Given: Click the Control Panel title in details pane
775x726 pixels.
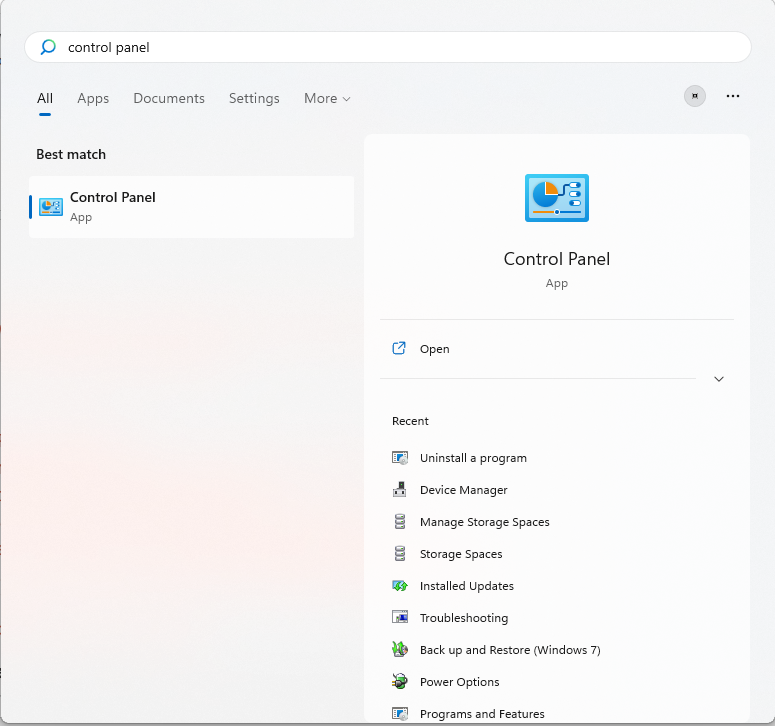Looking at the screenshot, I should click(x=557, y=259).
